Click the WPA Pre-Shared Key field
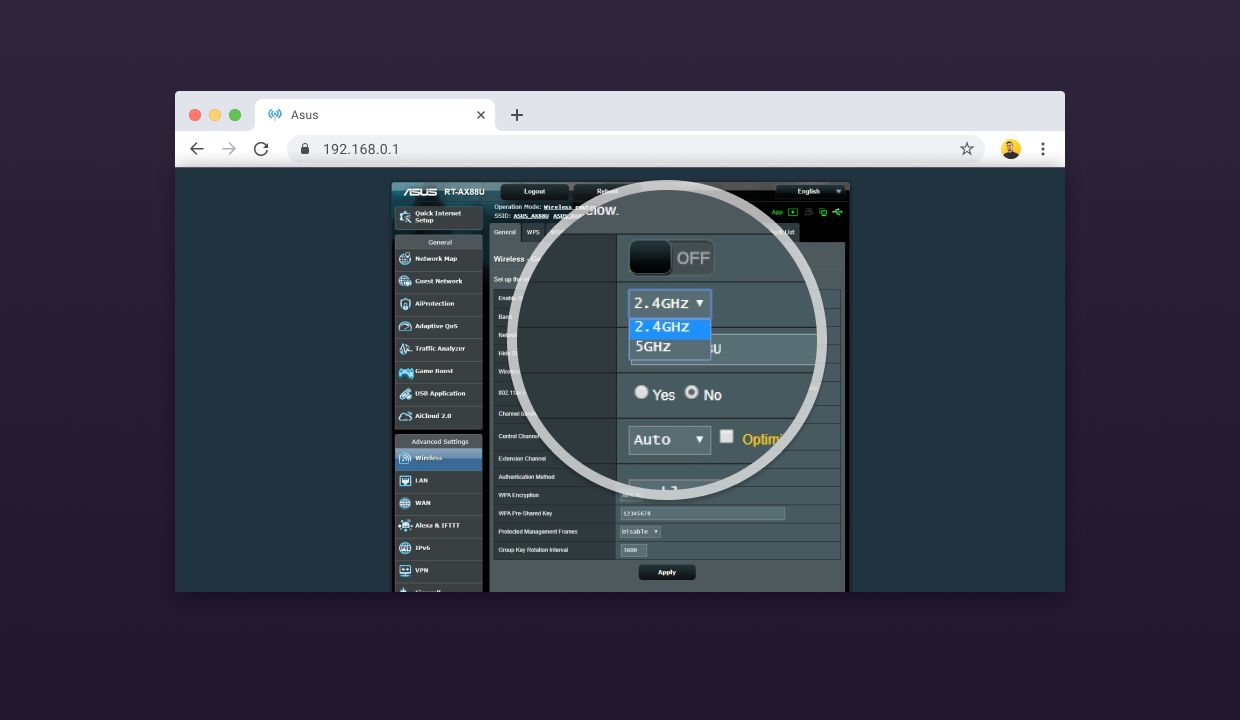This screenshot has width=1240, height=720. point(701,514)
